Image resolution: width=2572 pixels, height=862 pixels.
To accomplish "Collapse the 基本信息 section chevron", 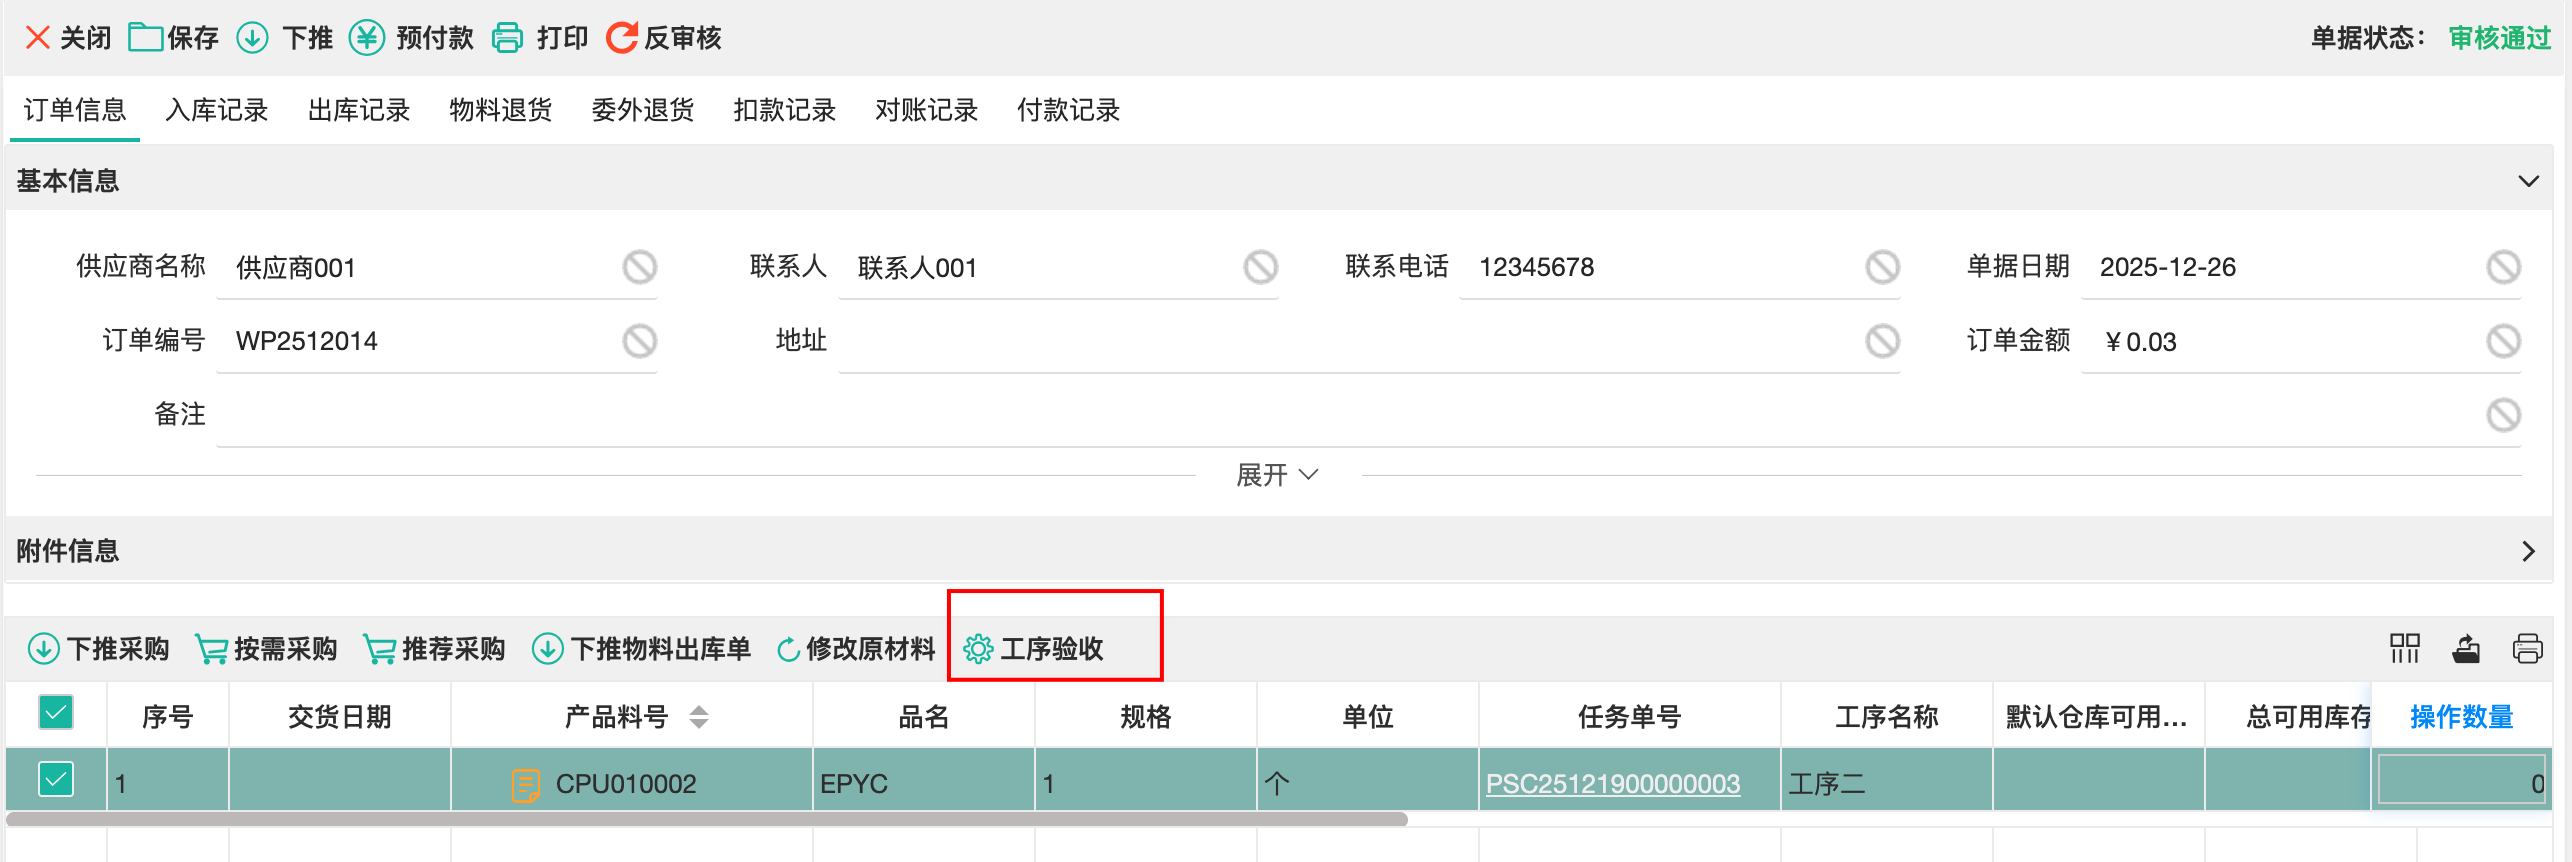I will tap(2528, 181).
